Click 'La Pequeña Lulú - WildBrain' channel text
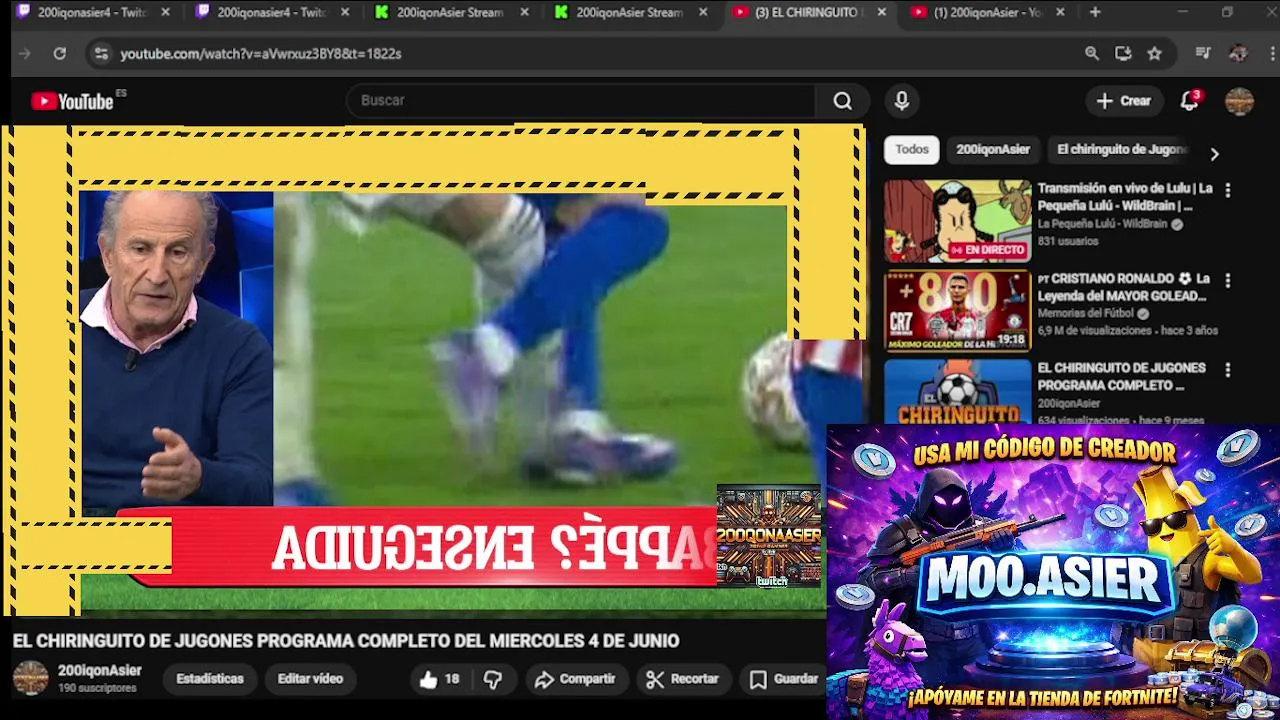Viewport: 1280px width, 720px height. pos(1102,224)
